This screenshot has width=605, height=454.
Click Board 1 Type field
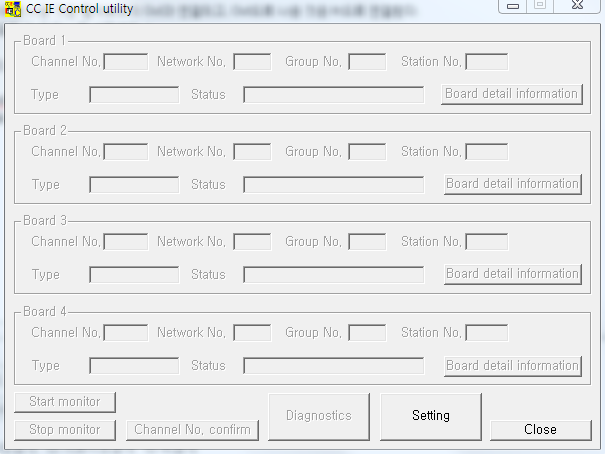(134, 95)
